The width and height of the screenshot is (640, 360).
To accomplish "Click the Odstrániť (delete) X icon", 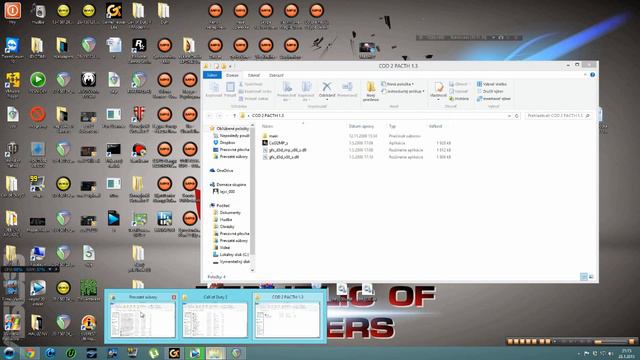I will click(327, 87).
